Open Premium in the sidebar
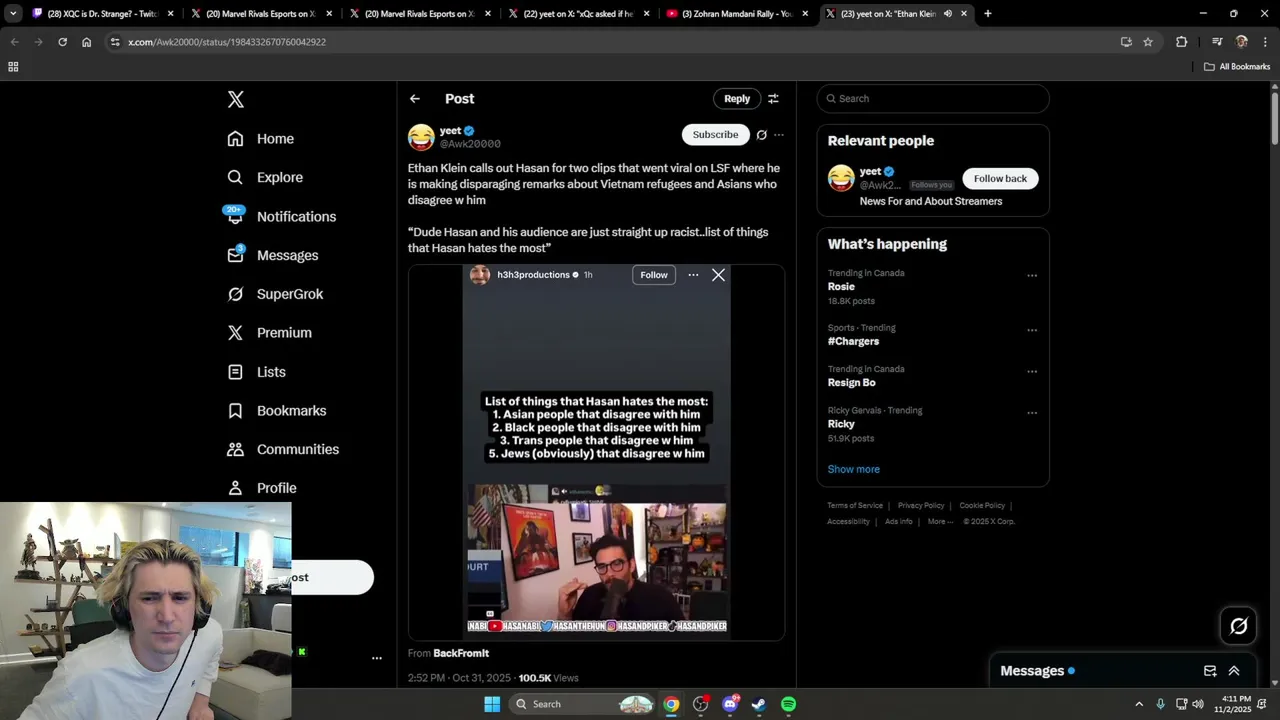1280x720 pixels. (270, 333)
